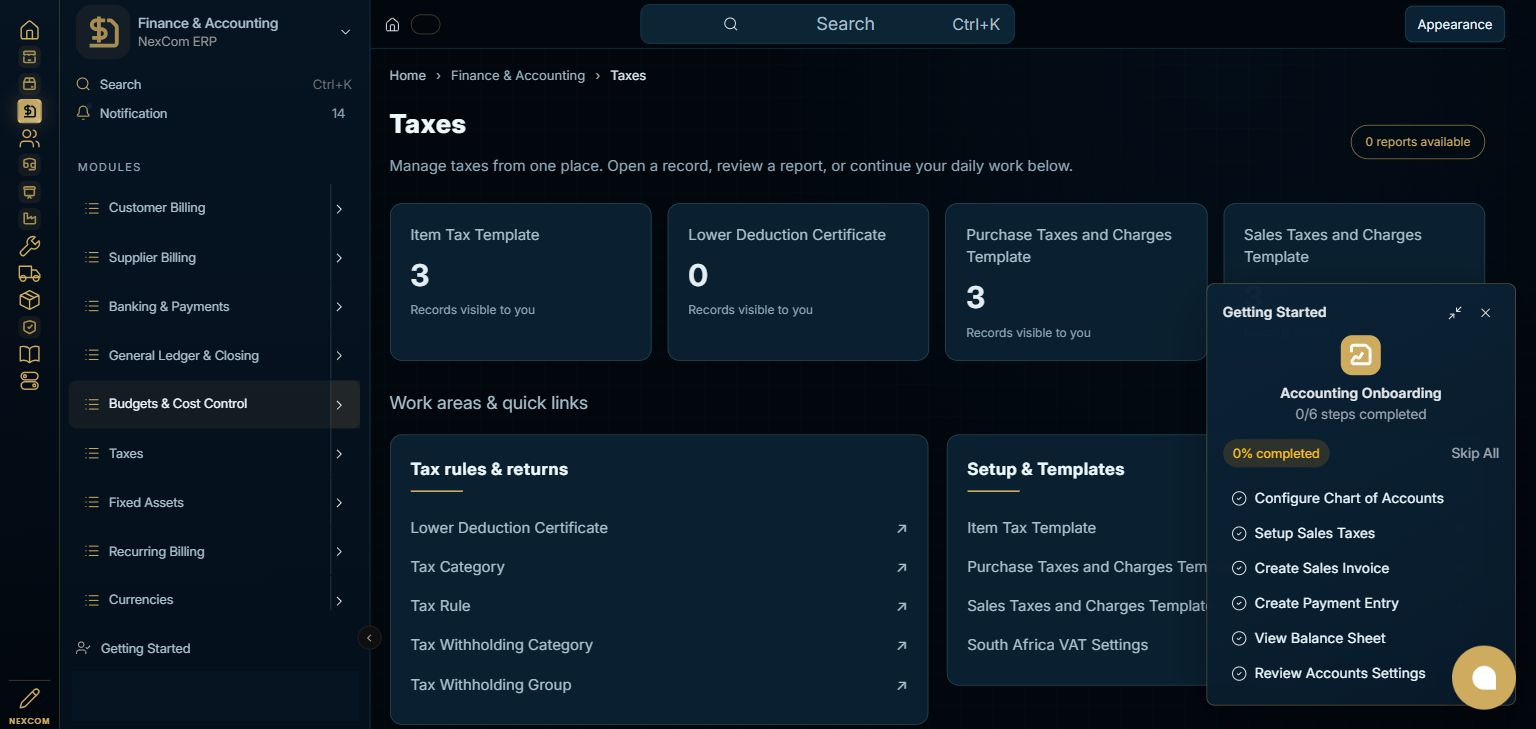This screenshot has height=729, width=1536.
Task: Check off View Balance Sheet step
Action: point(1239,638)
